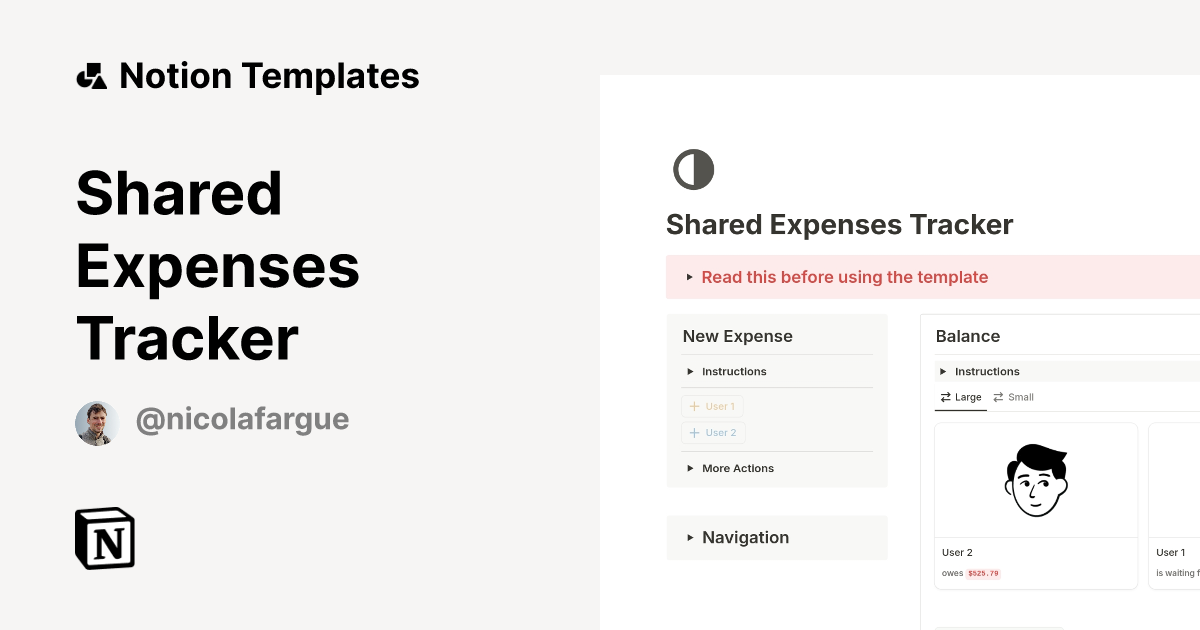Click the plus icon on User 2 button
Image resolution: width=1200 pixels, height=630 pixels.
coord(693,432)
